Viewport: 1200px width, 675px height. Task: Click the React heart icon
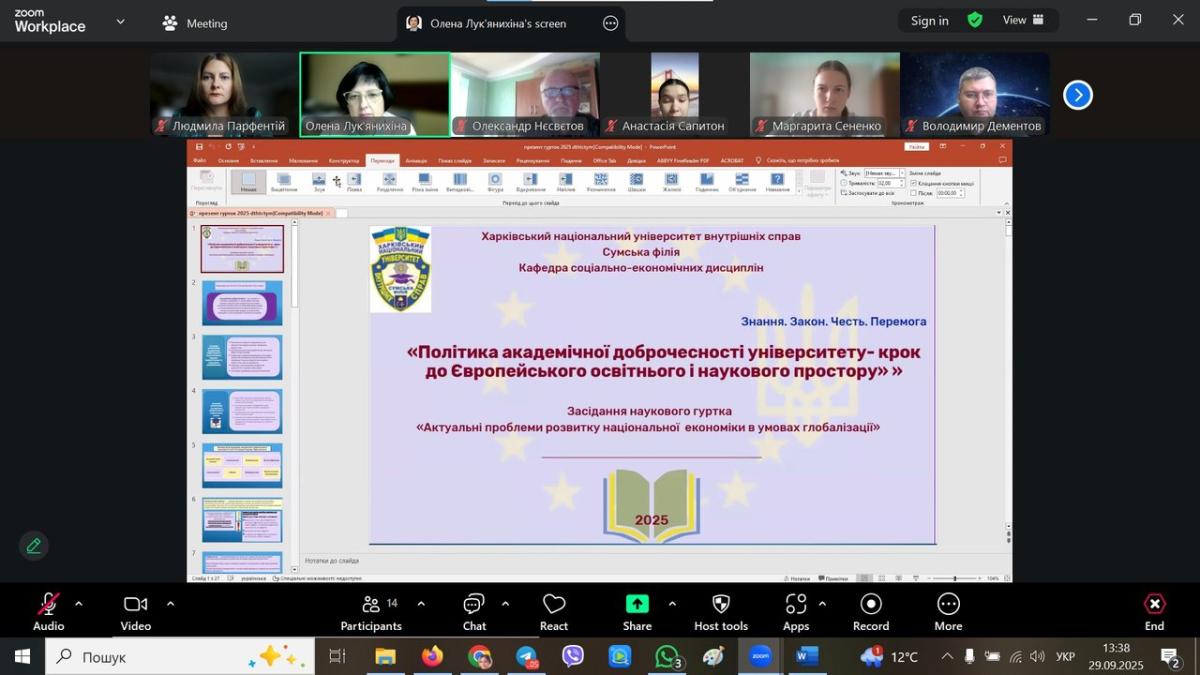click(x=554, y=605)
